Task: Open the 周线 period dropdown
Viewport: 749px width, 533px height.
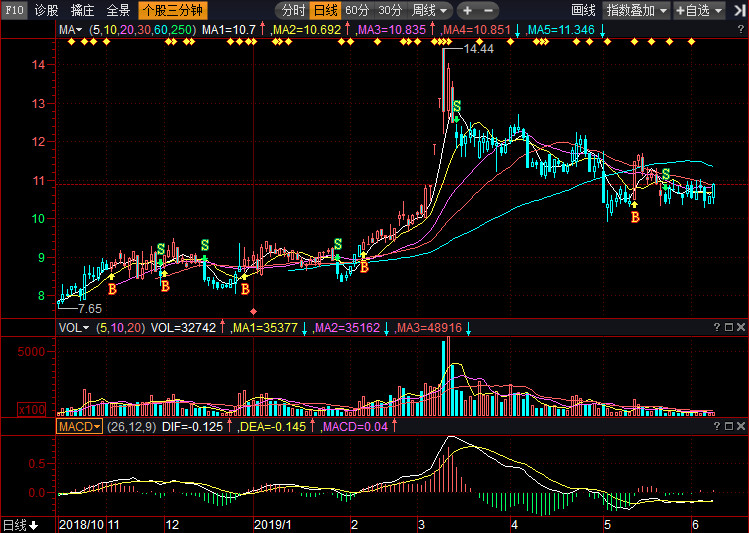Action: tap(431, 10)
